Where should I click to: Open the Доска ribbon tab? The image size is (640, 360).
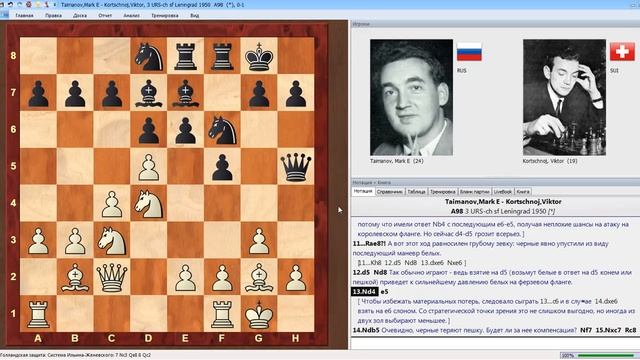80,16
